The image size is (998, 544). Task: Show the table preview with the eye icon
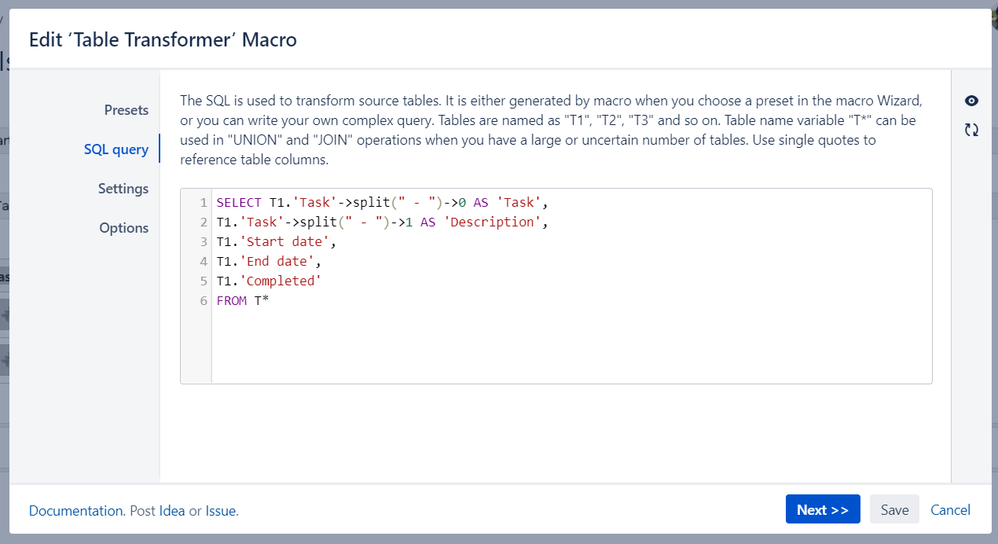[971, 101]
